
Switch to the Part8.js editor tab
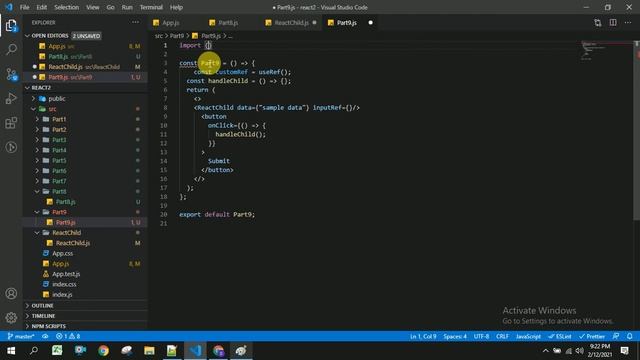point(228,23)
